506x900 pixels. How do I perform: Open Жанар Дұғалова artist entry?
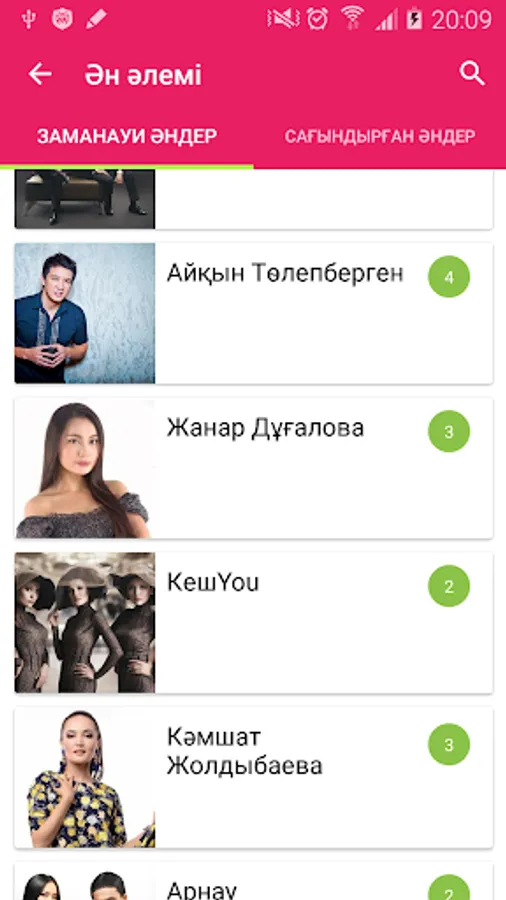click(253, 468)
